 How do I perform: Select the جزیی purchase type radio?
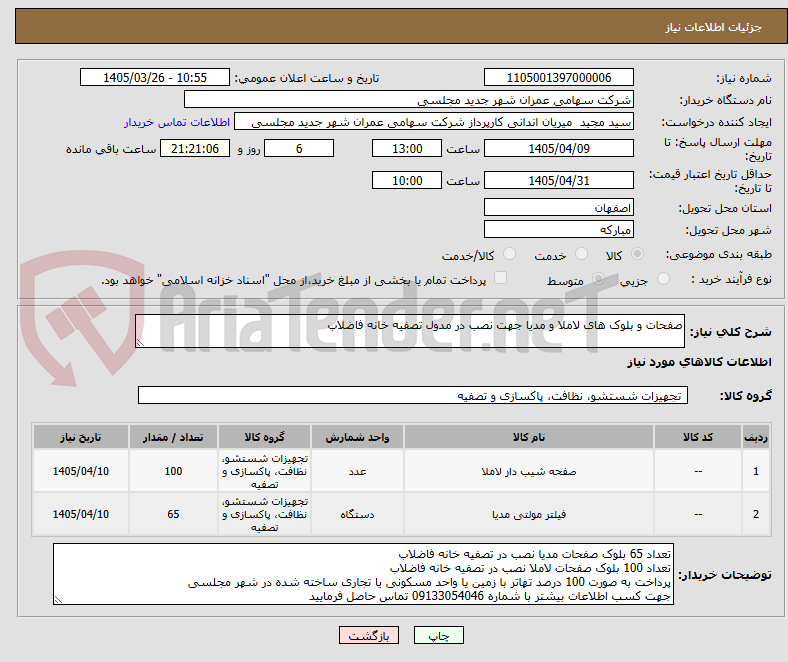click(x=663, y=278)
